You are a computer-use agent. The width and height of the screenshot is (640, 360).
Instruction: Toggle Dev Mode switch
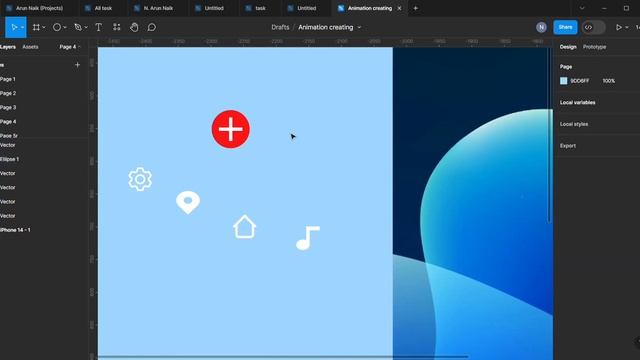point(593,27)
